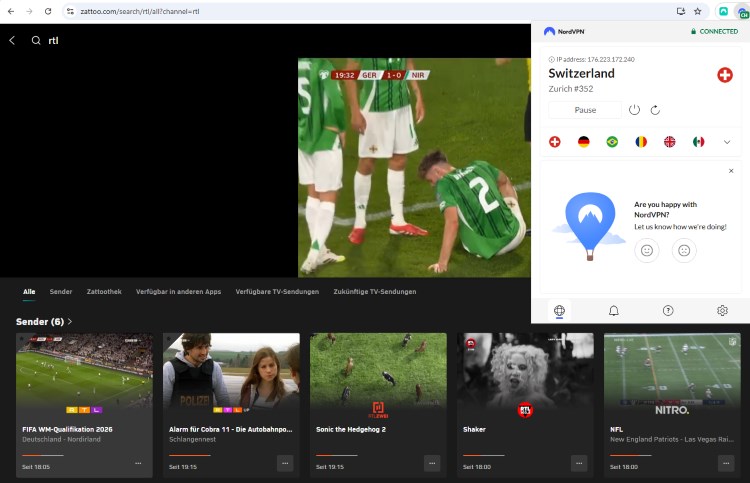750x483 pixels.
Task: Open the green extension icon in the browser toolbar
Action: pos(724,11)
